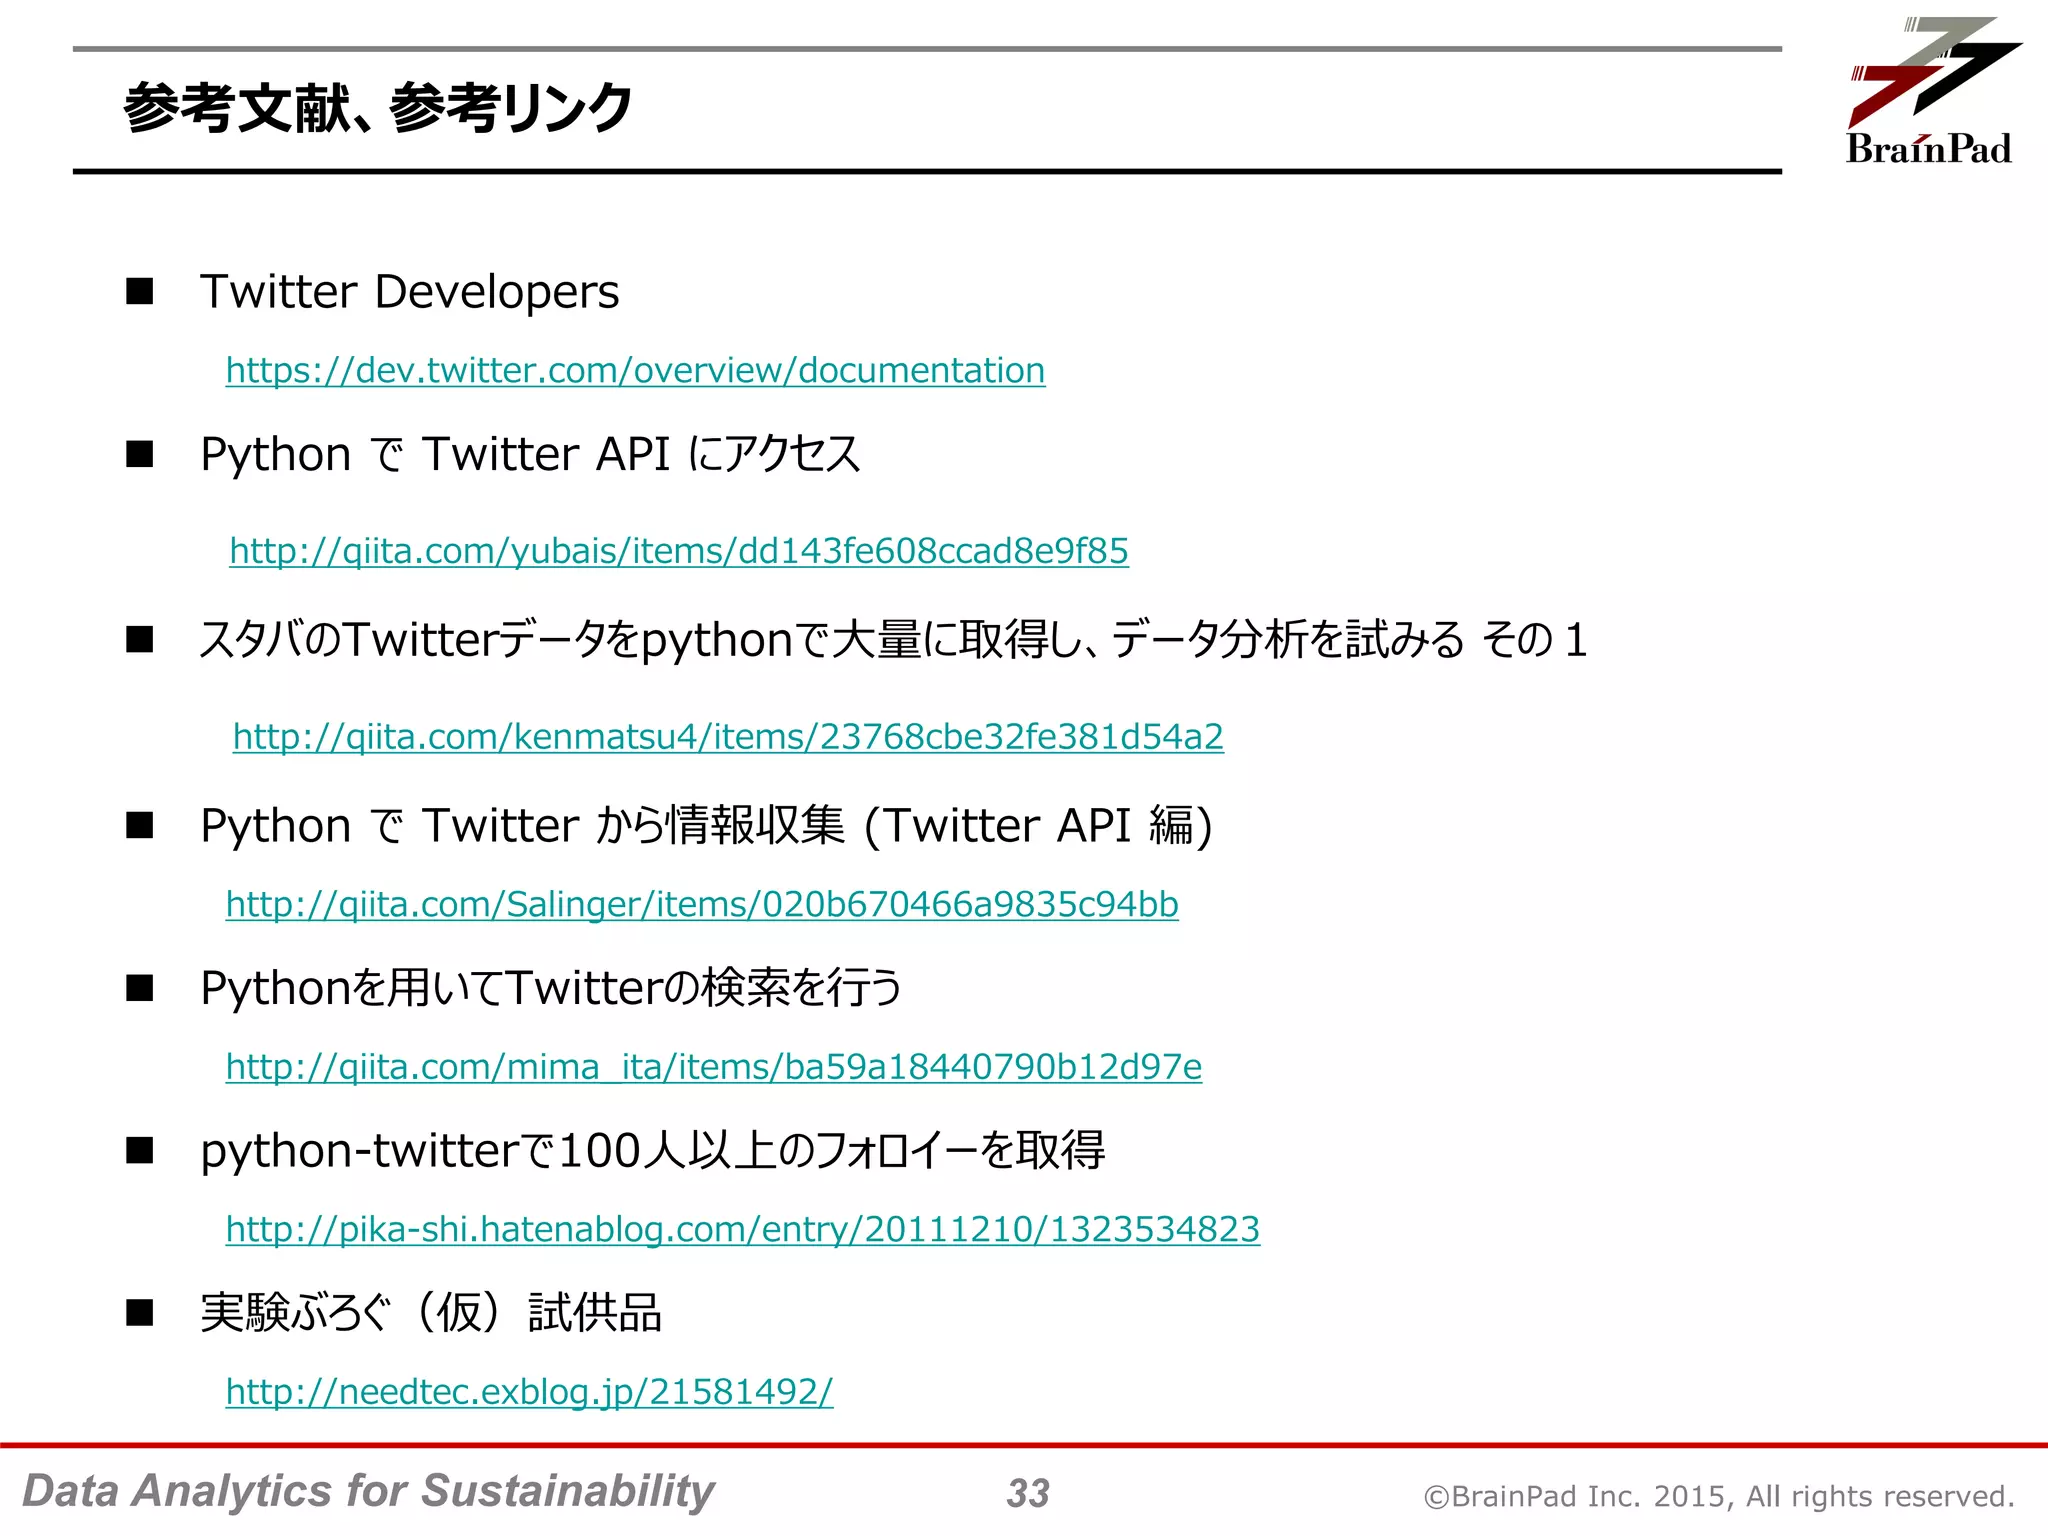
Task: Select the 'python-twitterで100人以上' bullet text
Action: tap(652, 1151)
